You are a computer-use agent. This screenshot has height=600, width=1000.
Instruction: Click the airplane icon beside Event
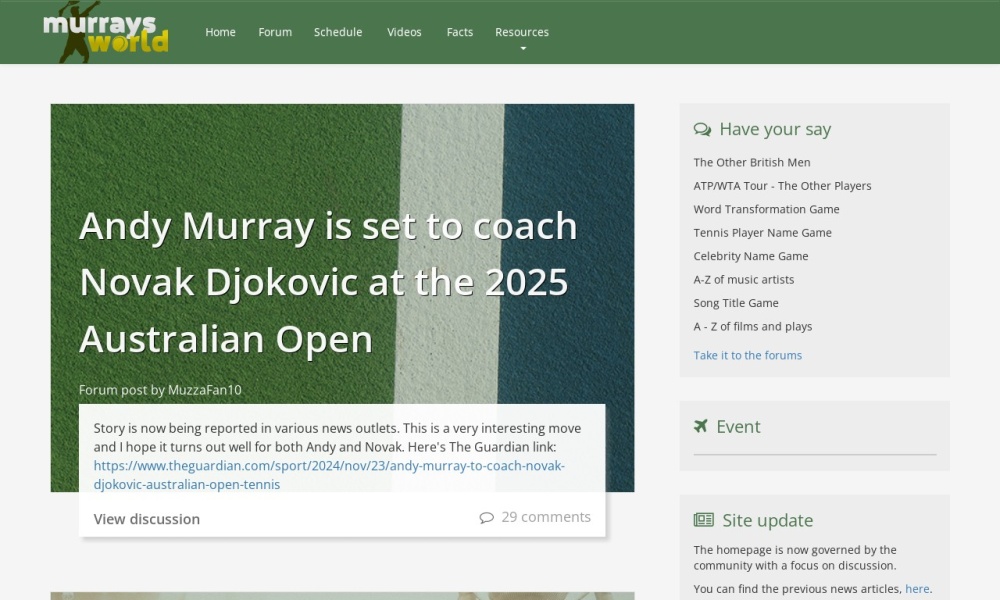tap(701, 426)
